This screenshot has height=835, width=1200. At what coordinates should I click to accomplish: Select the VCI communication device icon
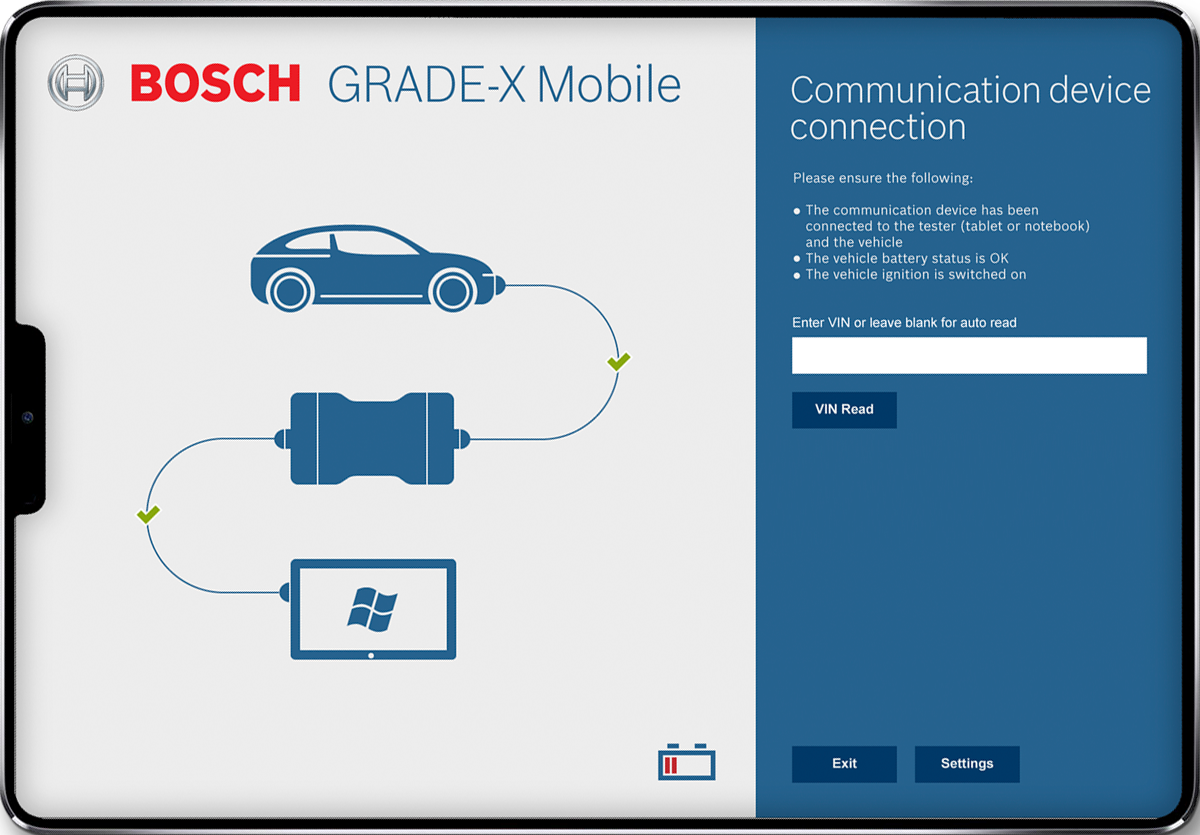(x=372, y=437)
